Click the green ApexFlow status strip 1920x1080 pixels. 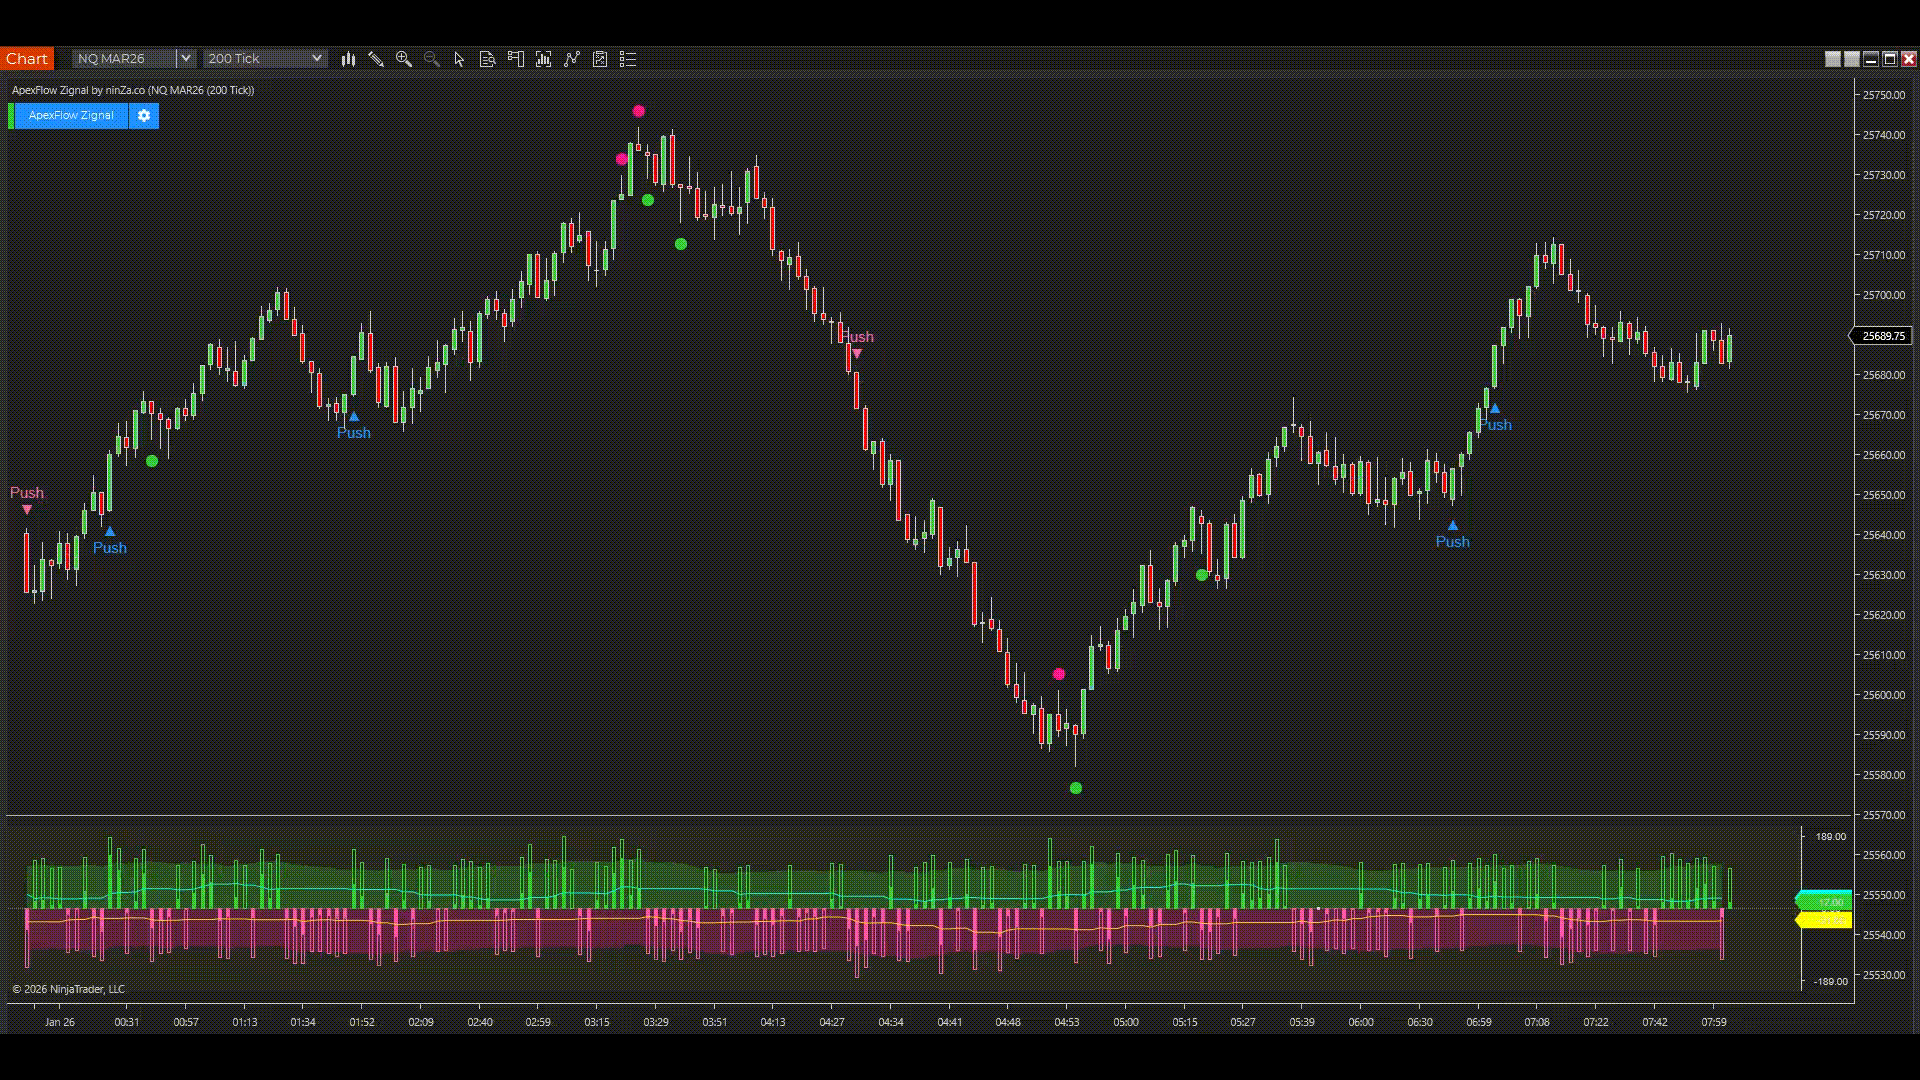(11, 116)
